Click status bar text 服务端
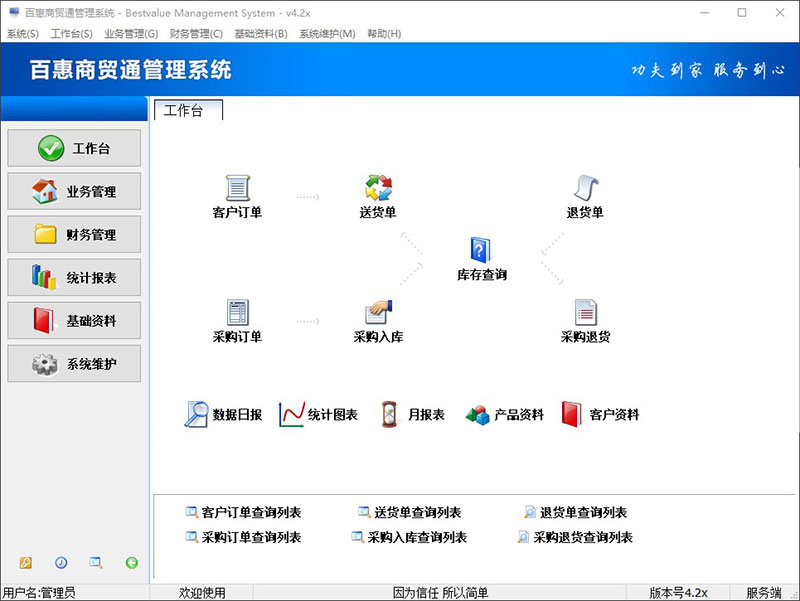The image size is (800, 601). 764,593
